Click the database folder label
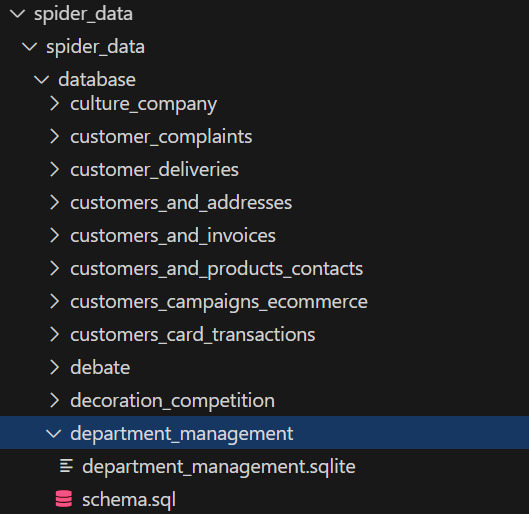This screenshot has height=514, width=529. tap(97, 80)
